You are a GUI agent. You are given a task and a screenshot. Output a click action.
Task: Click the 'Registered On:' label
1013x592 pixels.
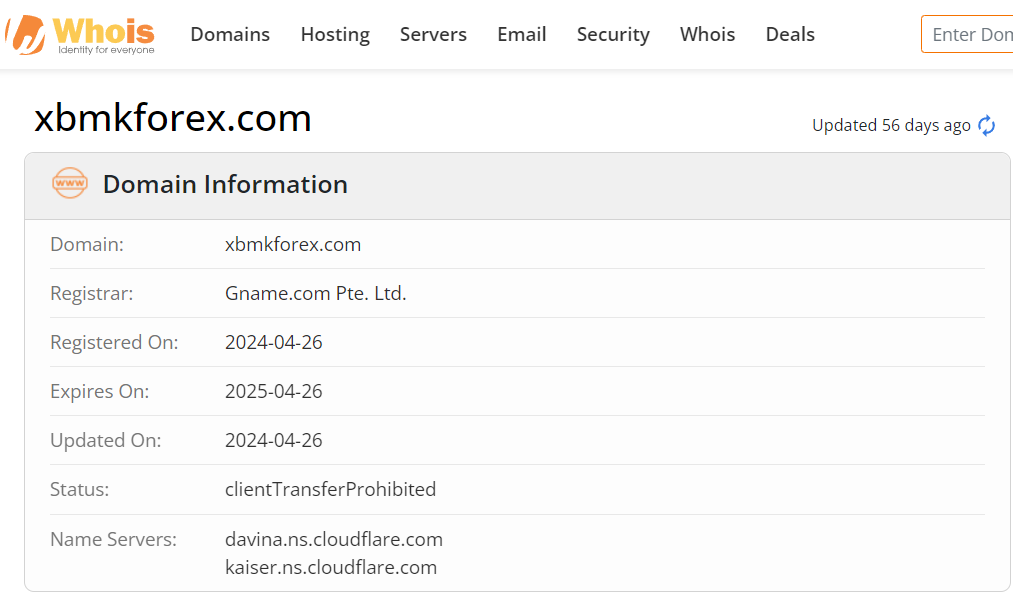[x=114, y=343]
